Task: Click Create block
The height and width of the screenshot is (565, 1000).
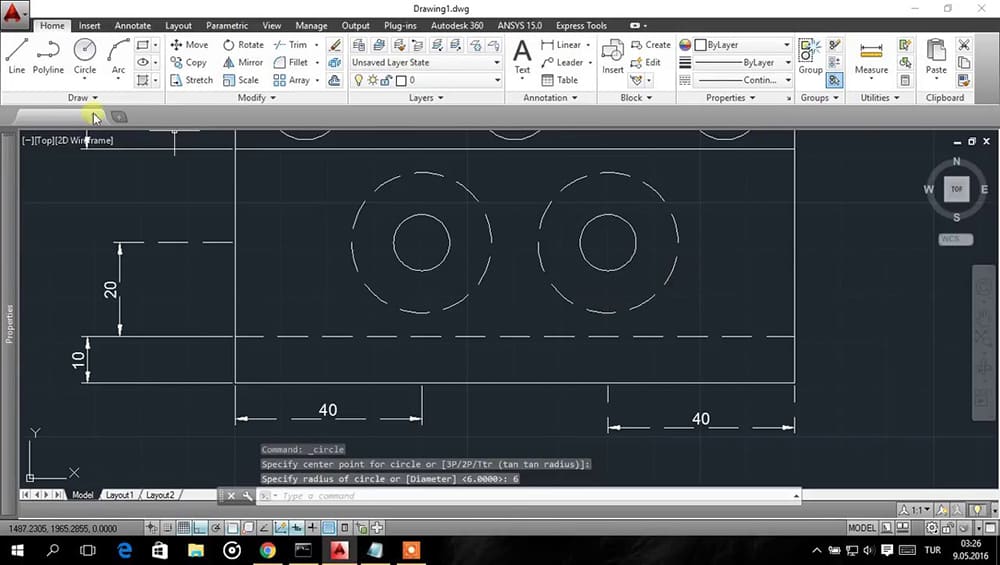Action: [x=651, y=45]
